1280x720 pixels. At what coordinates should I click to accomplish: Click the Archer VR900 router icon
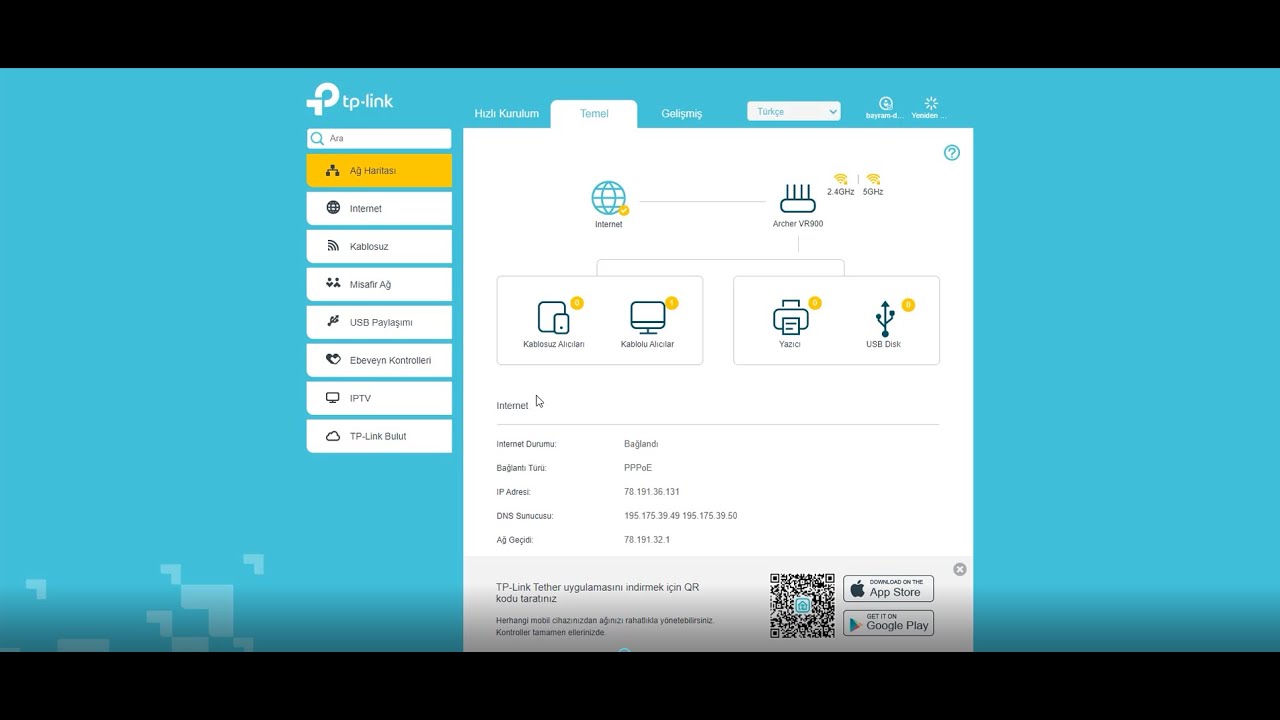click(798, 198)
